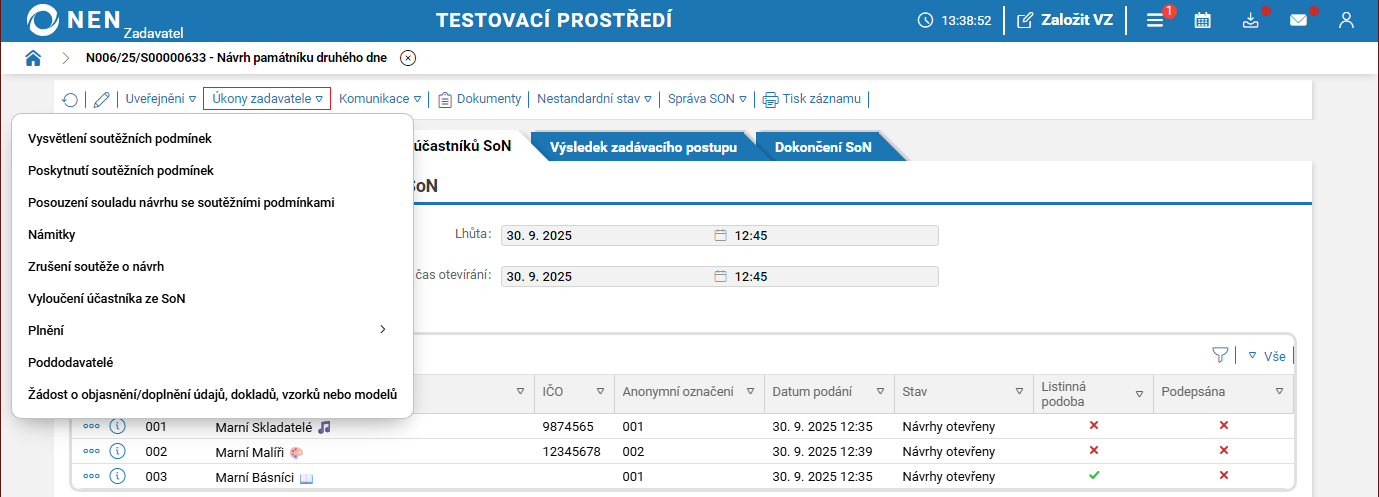Click the edit pencil icon

(x=101, y=99)
